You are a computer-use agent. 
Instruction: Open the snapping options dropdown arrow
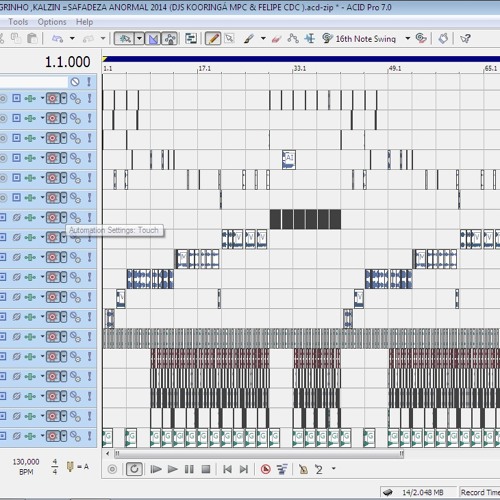(x=139, y=39)
